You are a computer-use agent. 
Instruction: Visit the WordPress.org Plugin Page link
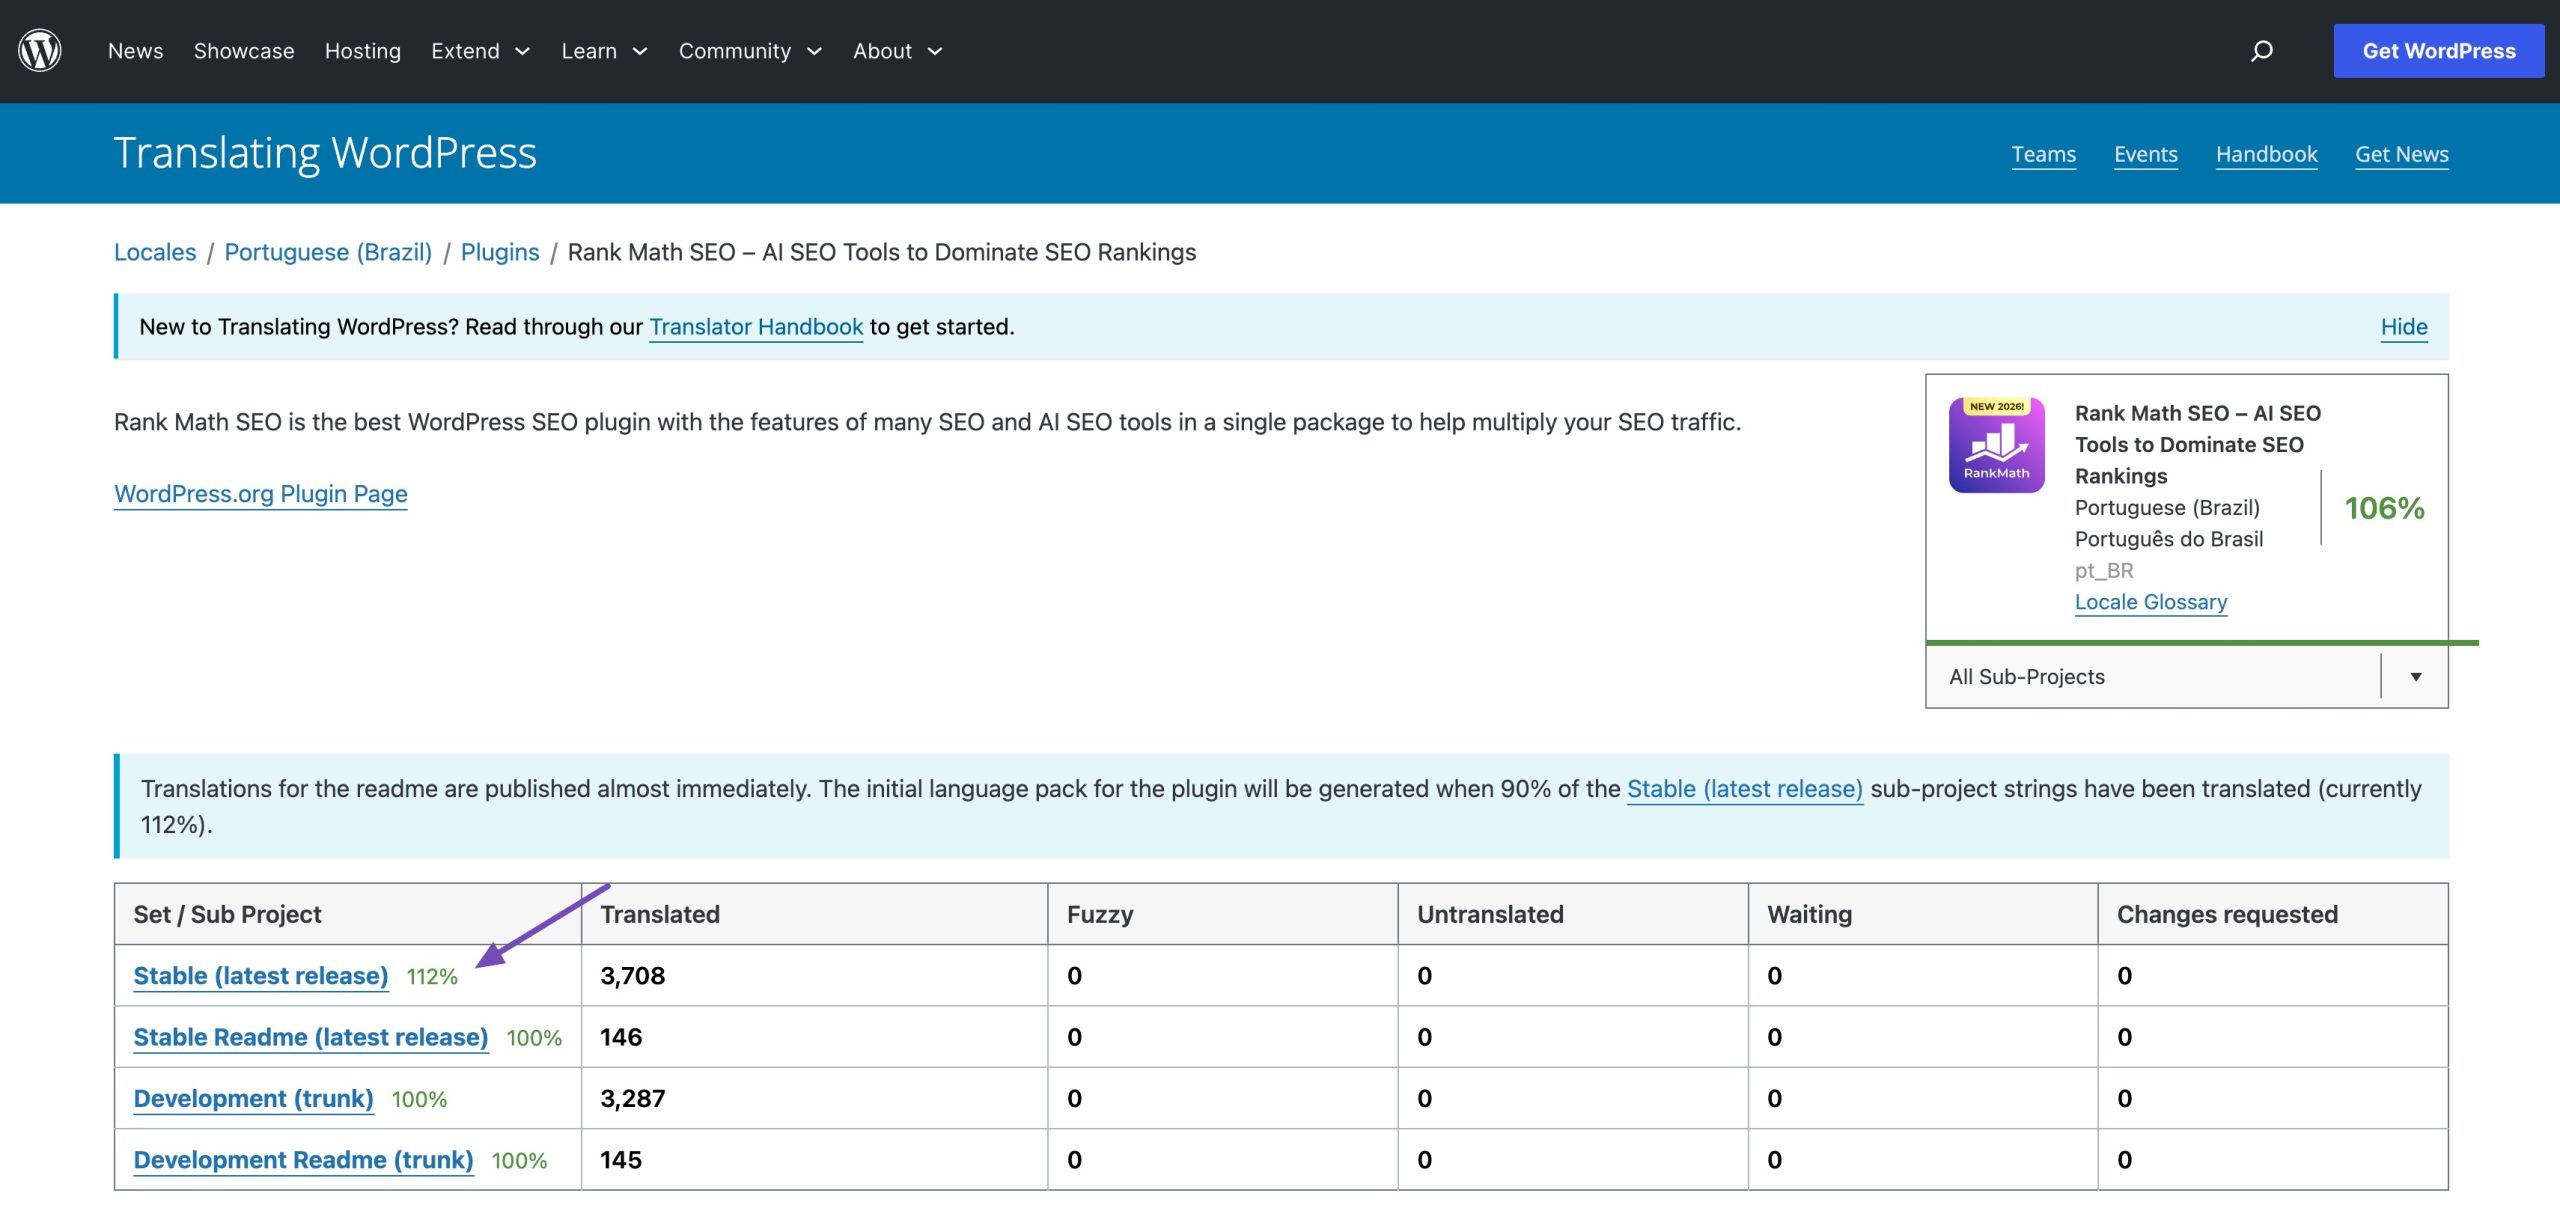coord(261,494)
